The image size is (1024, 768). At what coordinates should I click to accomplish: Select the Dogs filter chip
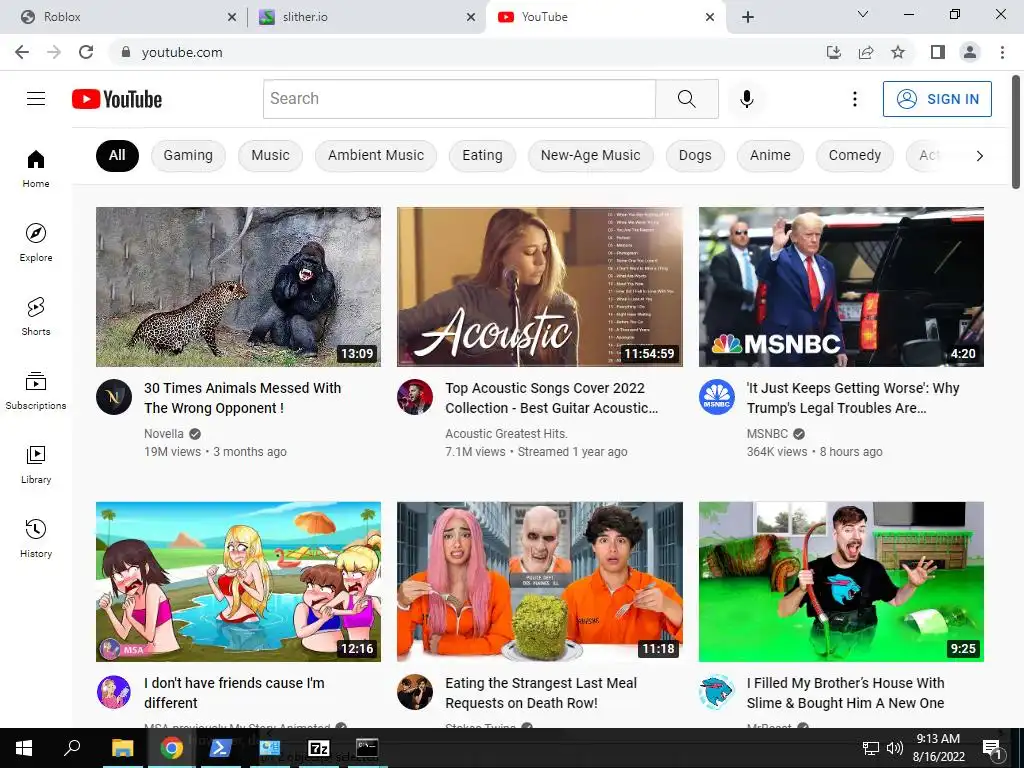(695, 155)
